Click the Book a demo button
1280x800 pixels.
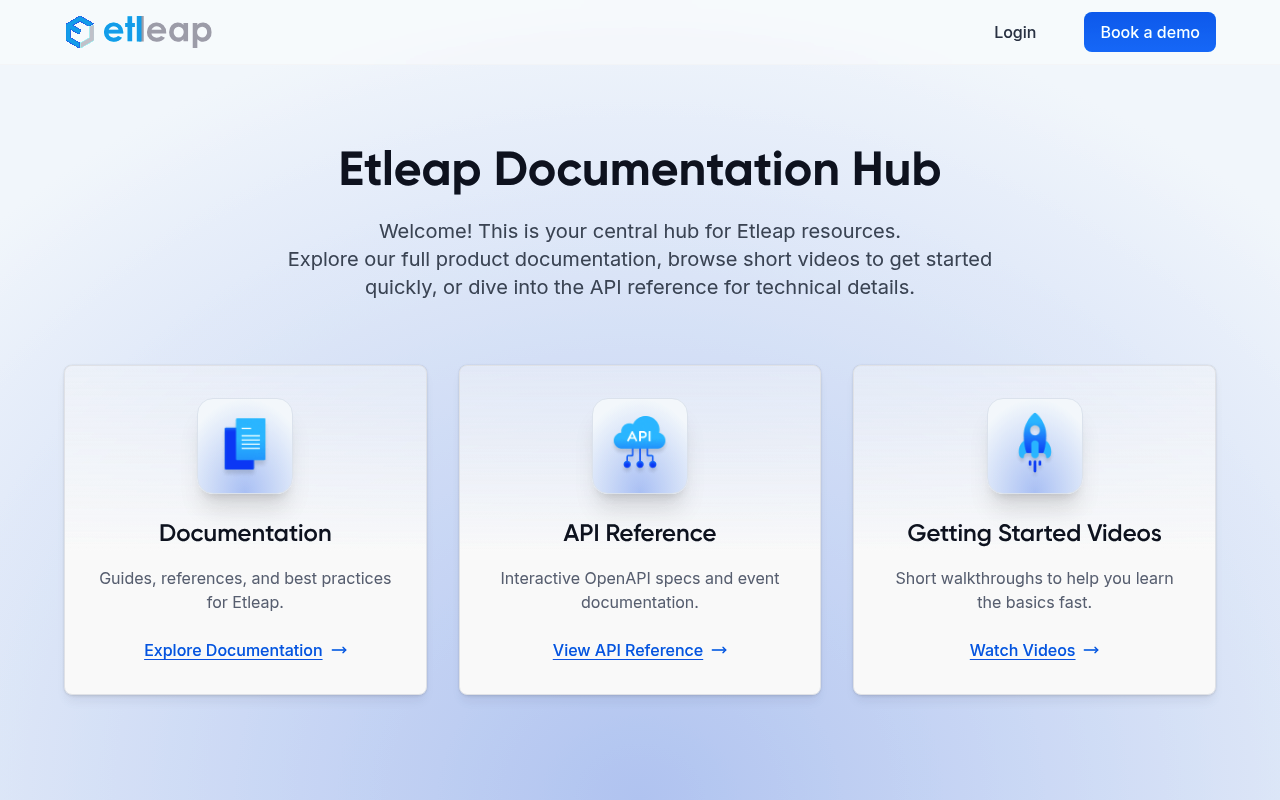click(1150, 32)
